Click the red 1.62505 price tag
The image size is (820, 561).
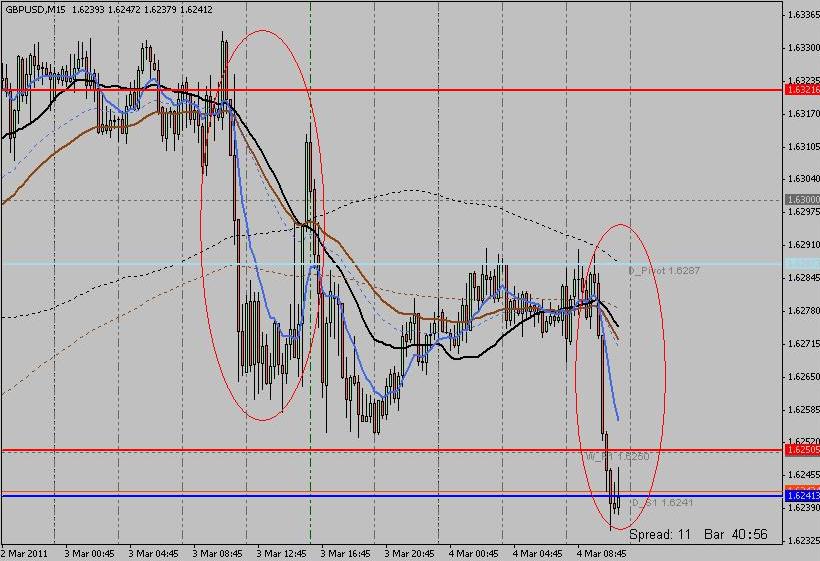(803, 450)
